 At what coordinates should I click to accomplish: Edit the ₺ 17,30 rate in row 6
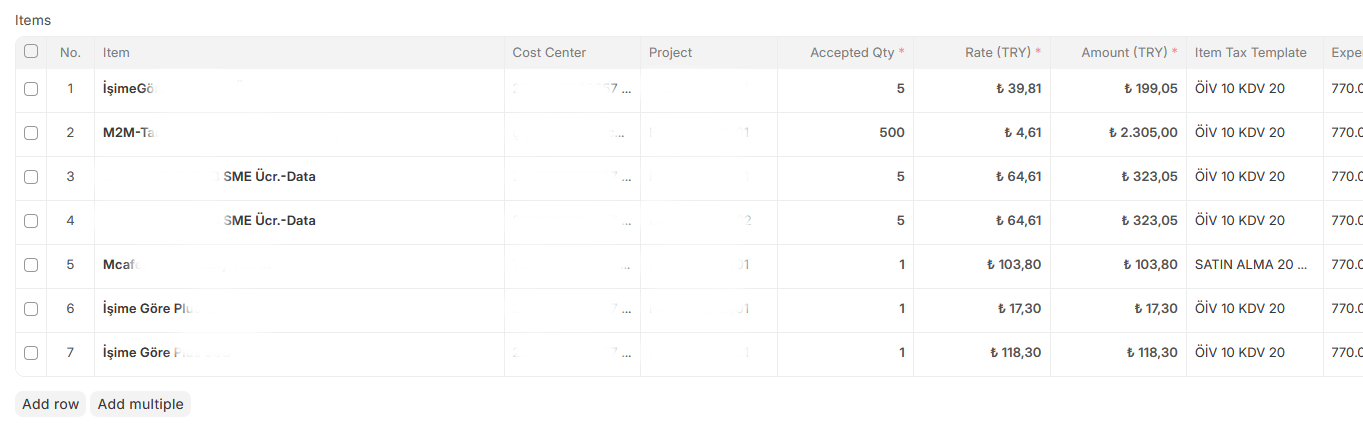tap(982, 309)
